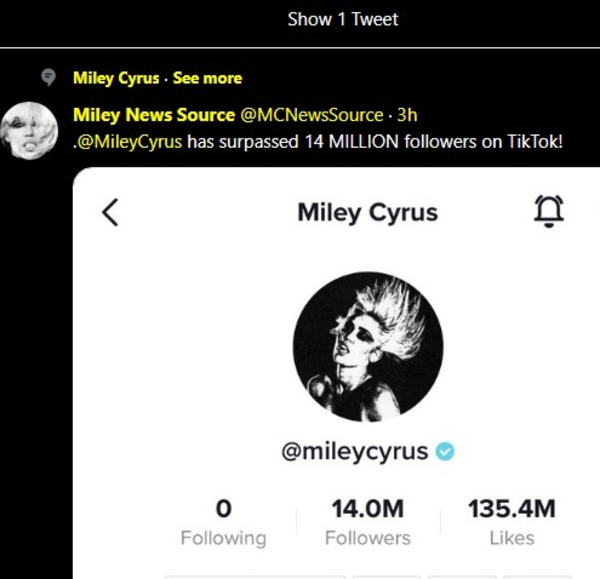The height and width of the screenshot is (579, 600).
Task: Click the @MCNewsSource handle
Action: [311, 115]
